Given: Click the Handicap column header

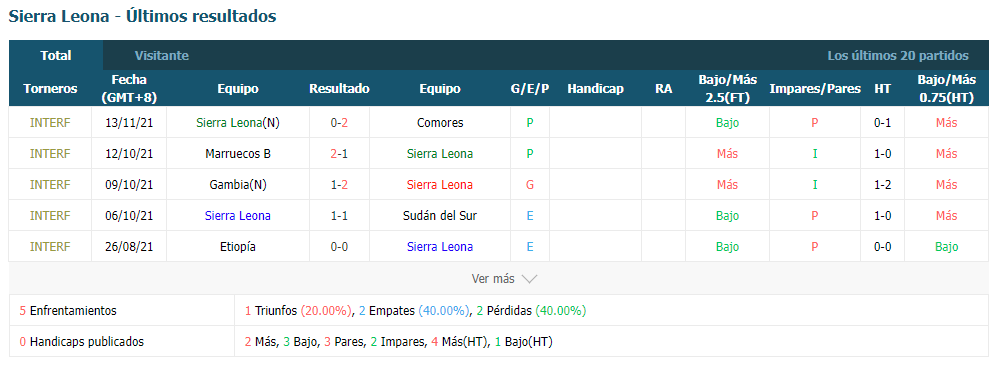Looking at the screenshot, I should click(x=596, y=89).
